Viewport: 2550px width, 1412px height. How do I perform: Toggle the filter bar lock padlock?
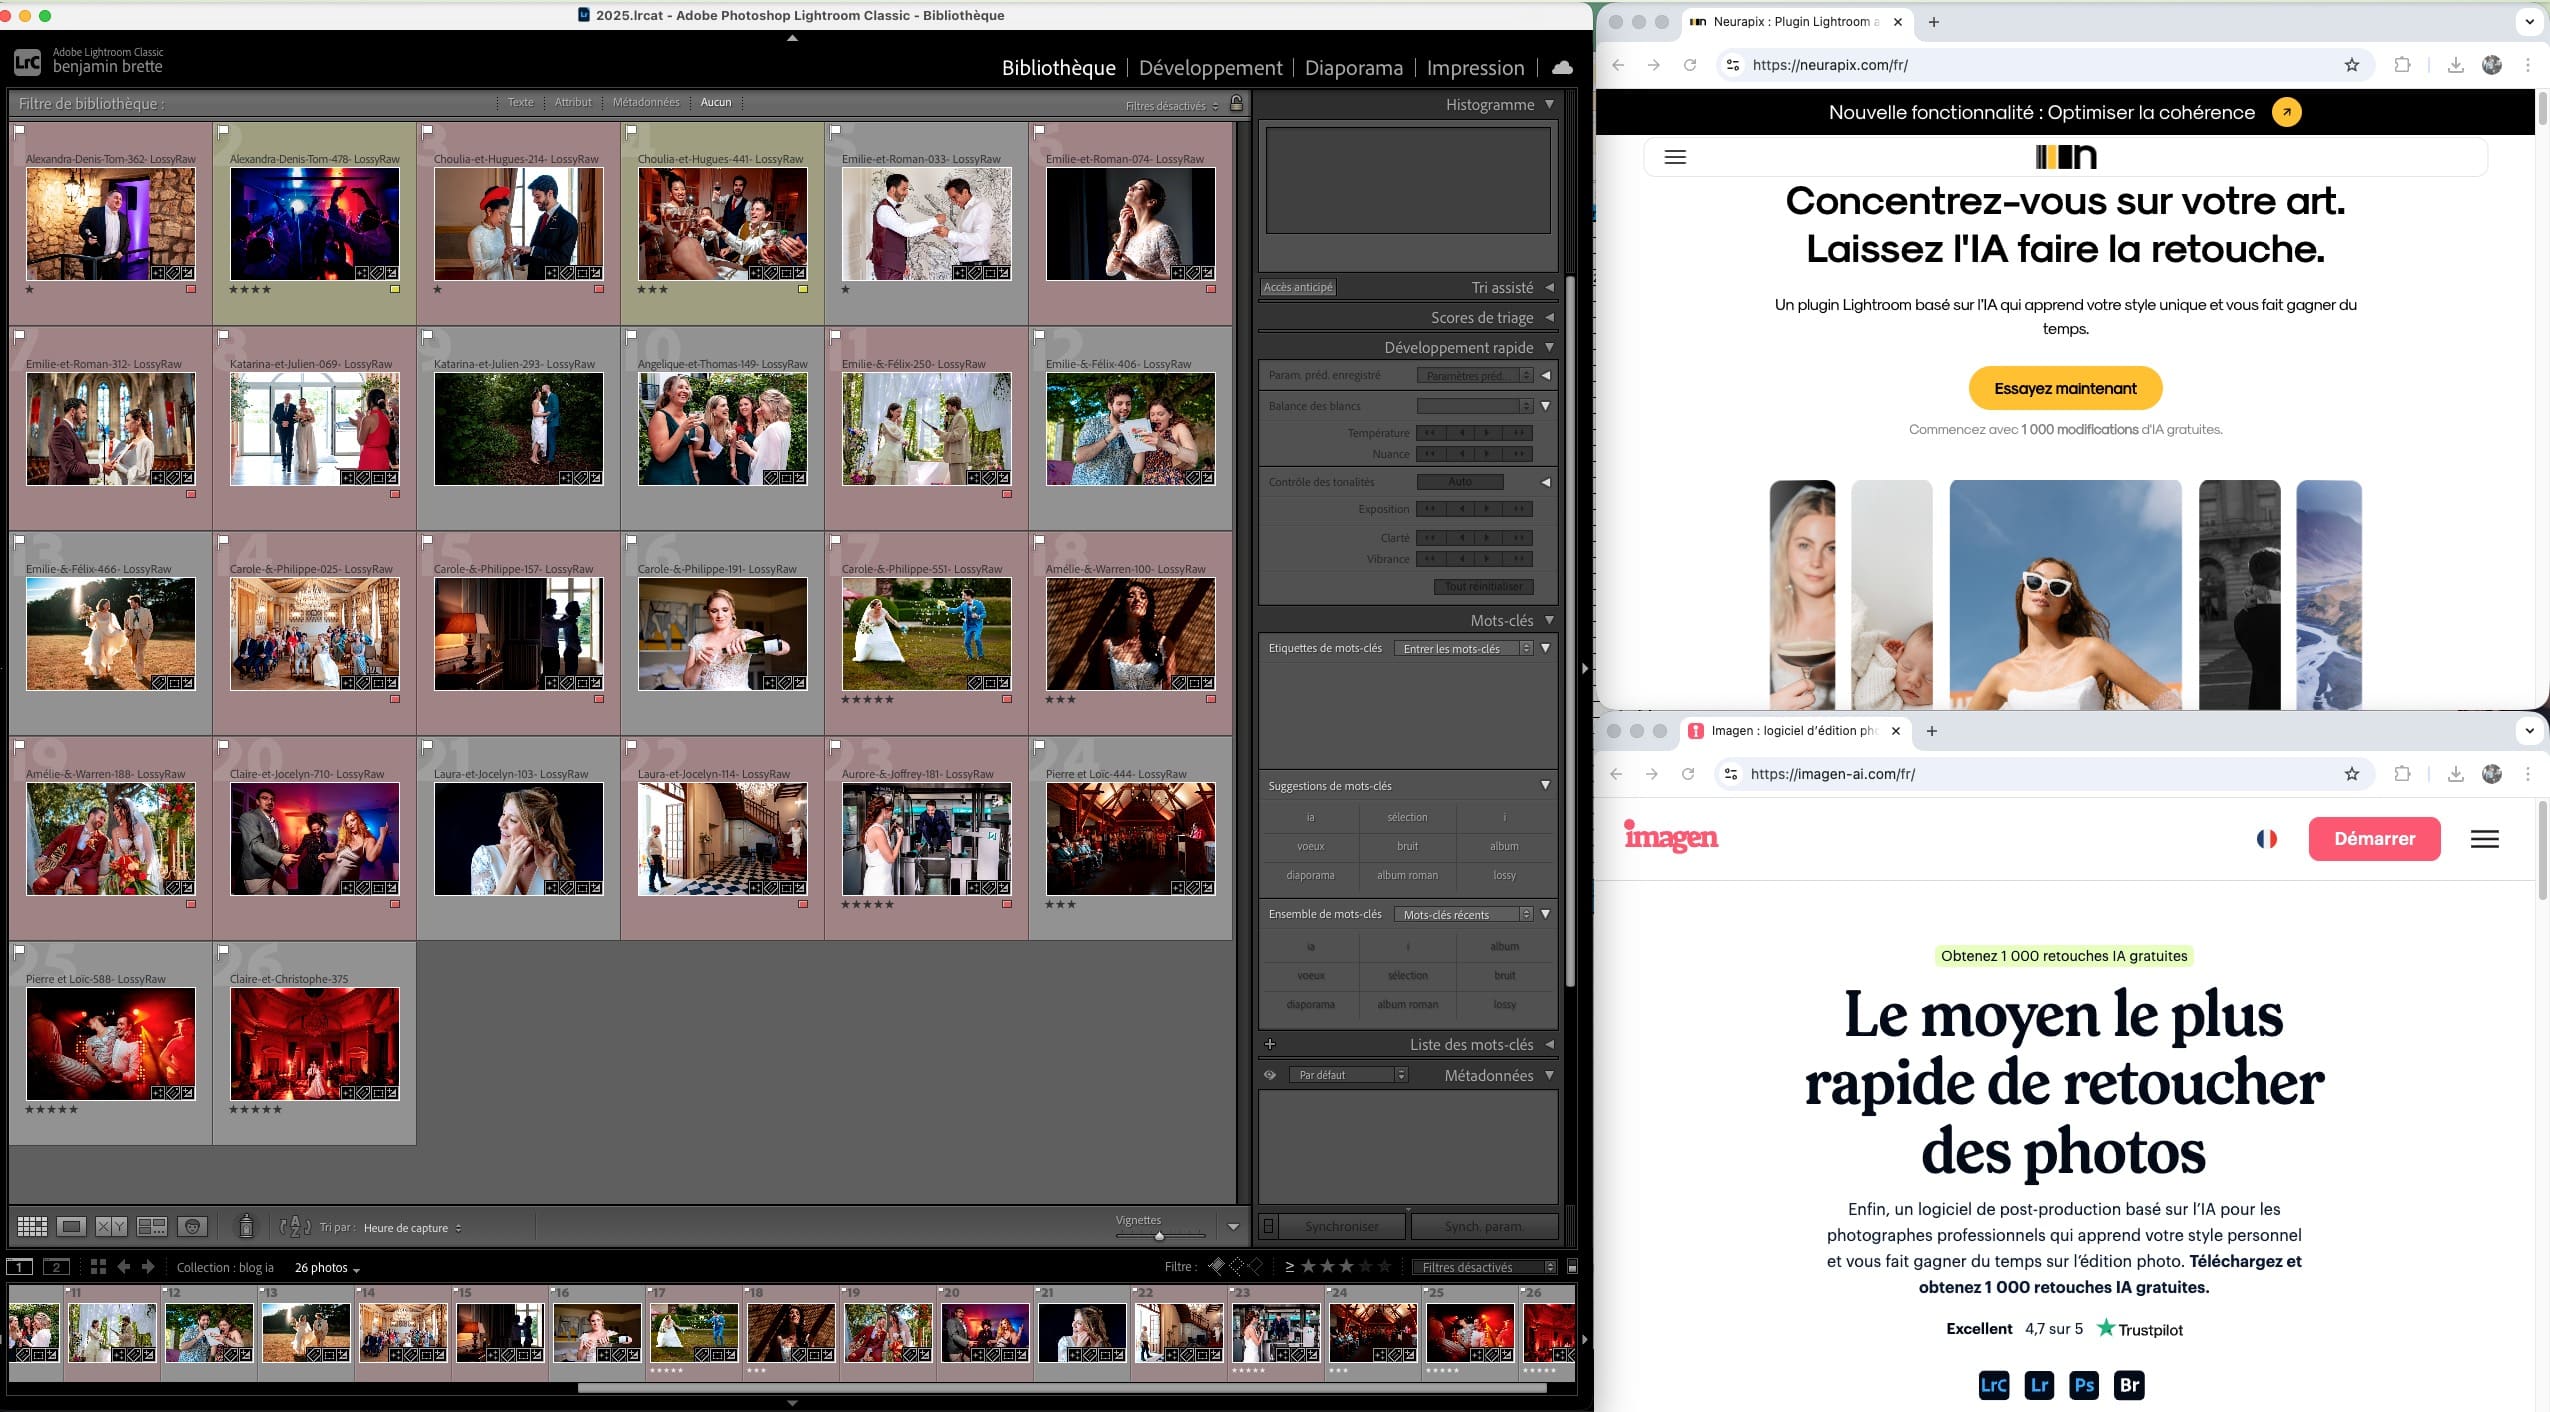click(x=1235, y=102)
